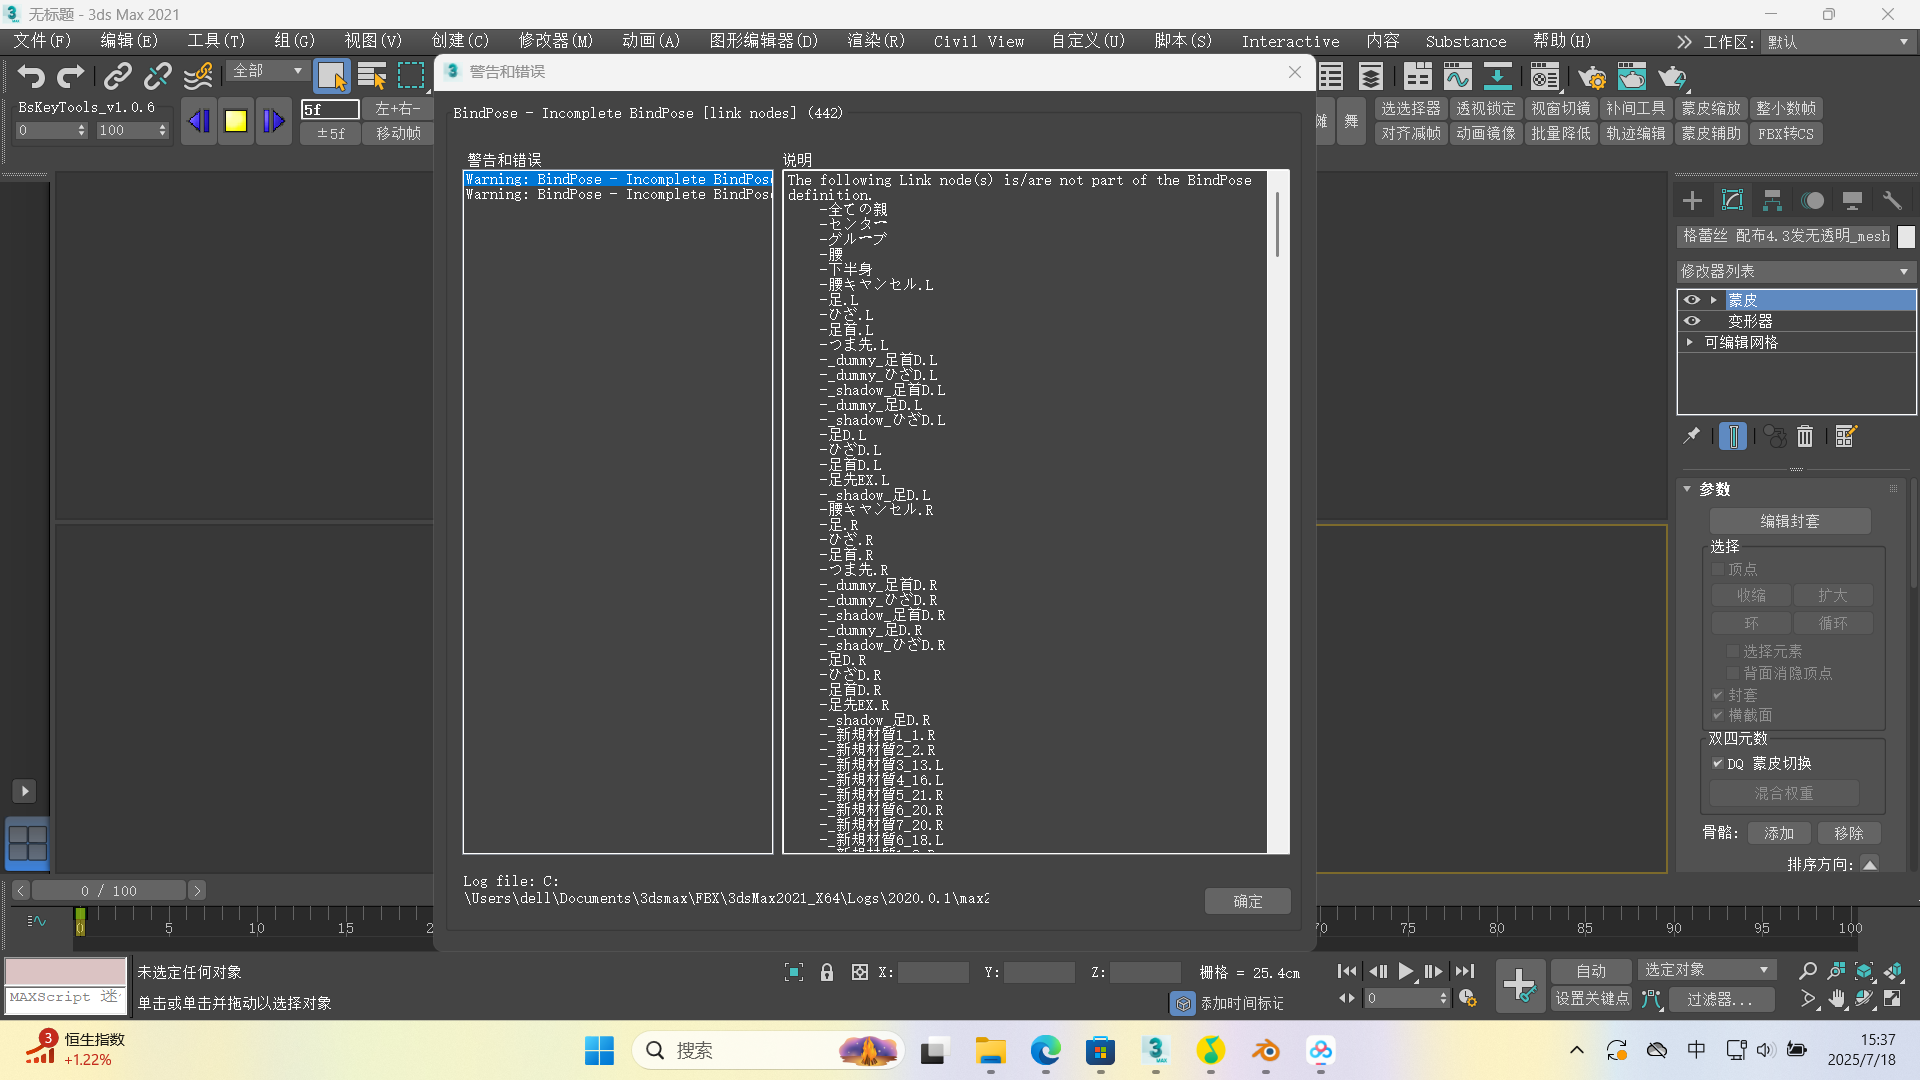The image size is (1920, 1080).
Task: Open the 工作区 默认 dropdown
Action: click(x=1838, y=42)
